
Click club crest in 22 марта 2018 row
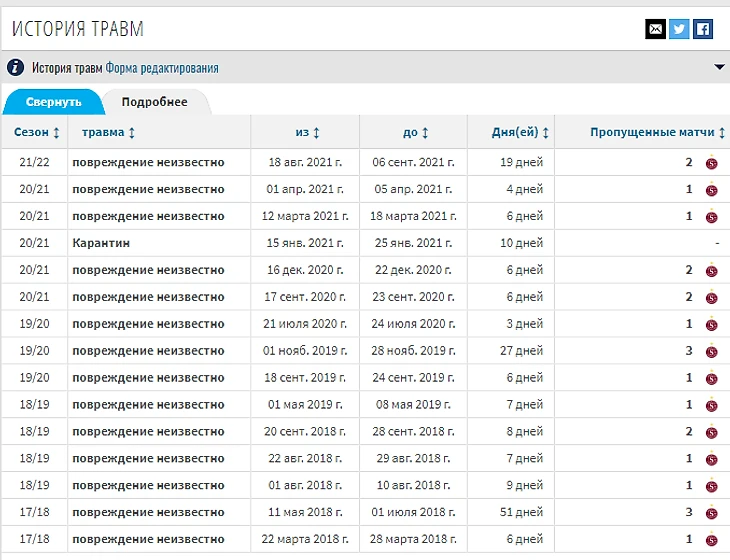click(711, 540)
